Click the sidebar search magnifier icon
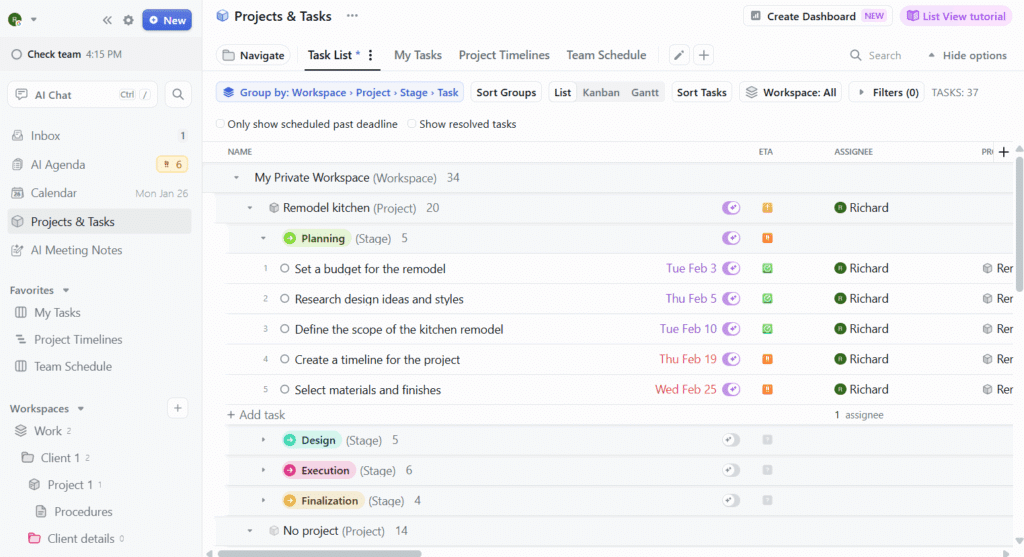The width and height of the screenshot is (1024, 557). click(178, 95)
